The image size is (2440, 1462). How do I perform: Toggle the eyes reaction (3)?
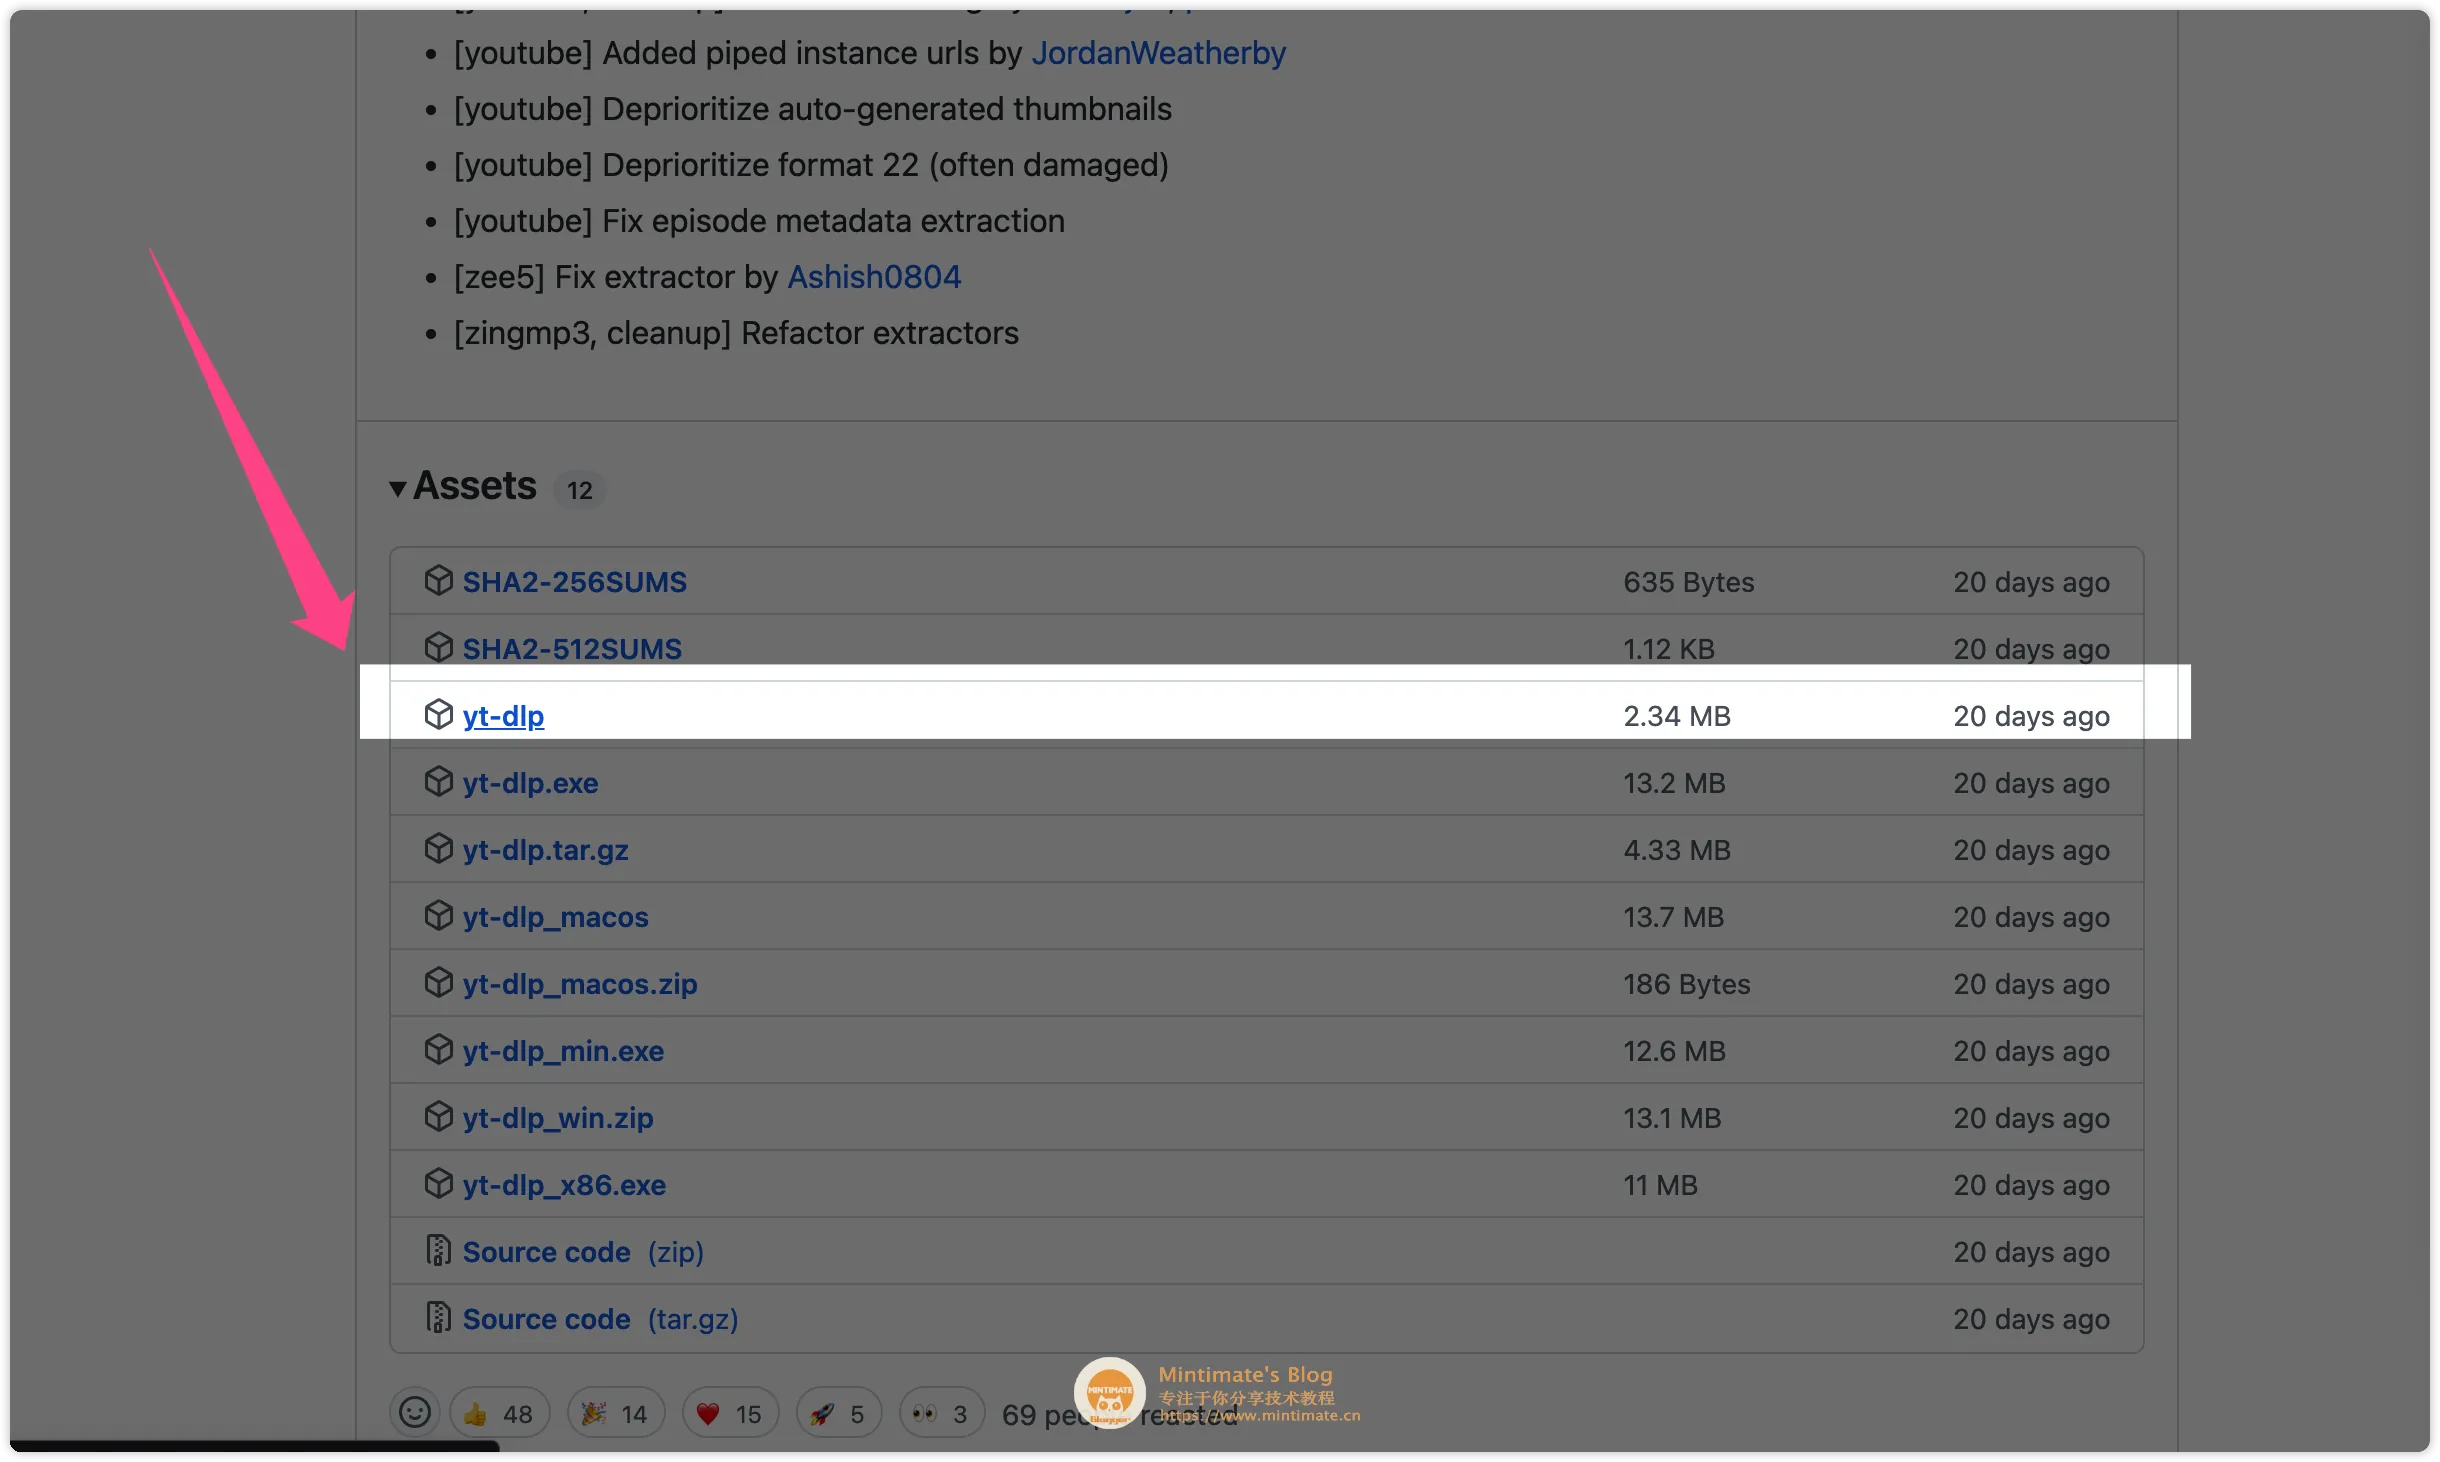pos(941,1414)
